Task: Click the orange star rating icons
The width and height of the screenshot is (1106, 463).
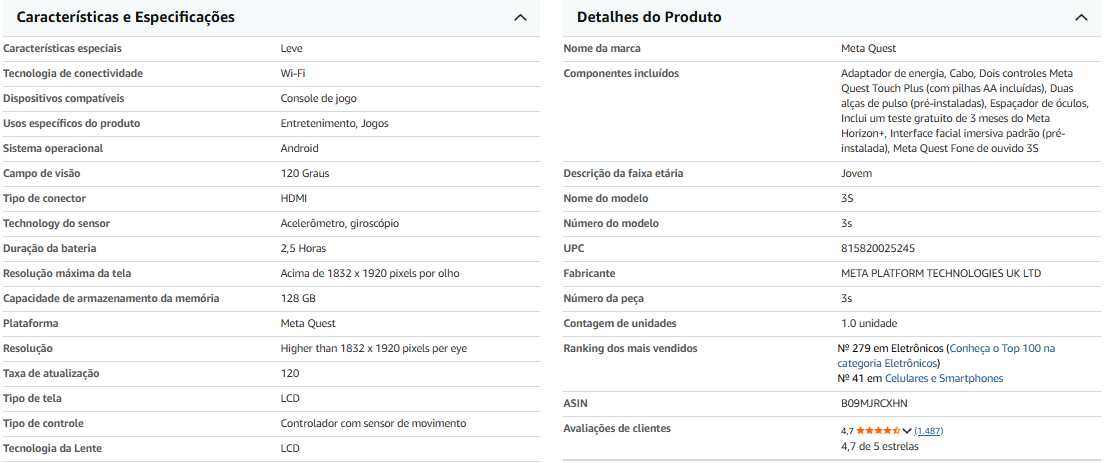Action: point(878,431)
